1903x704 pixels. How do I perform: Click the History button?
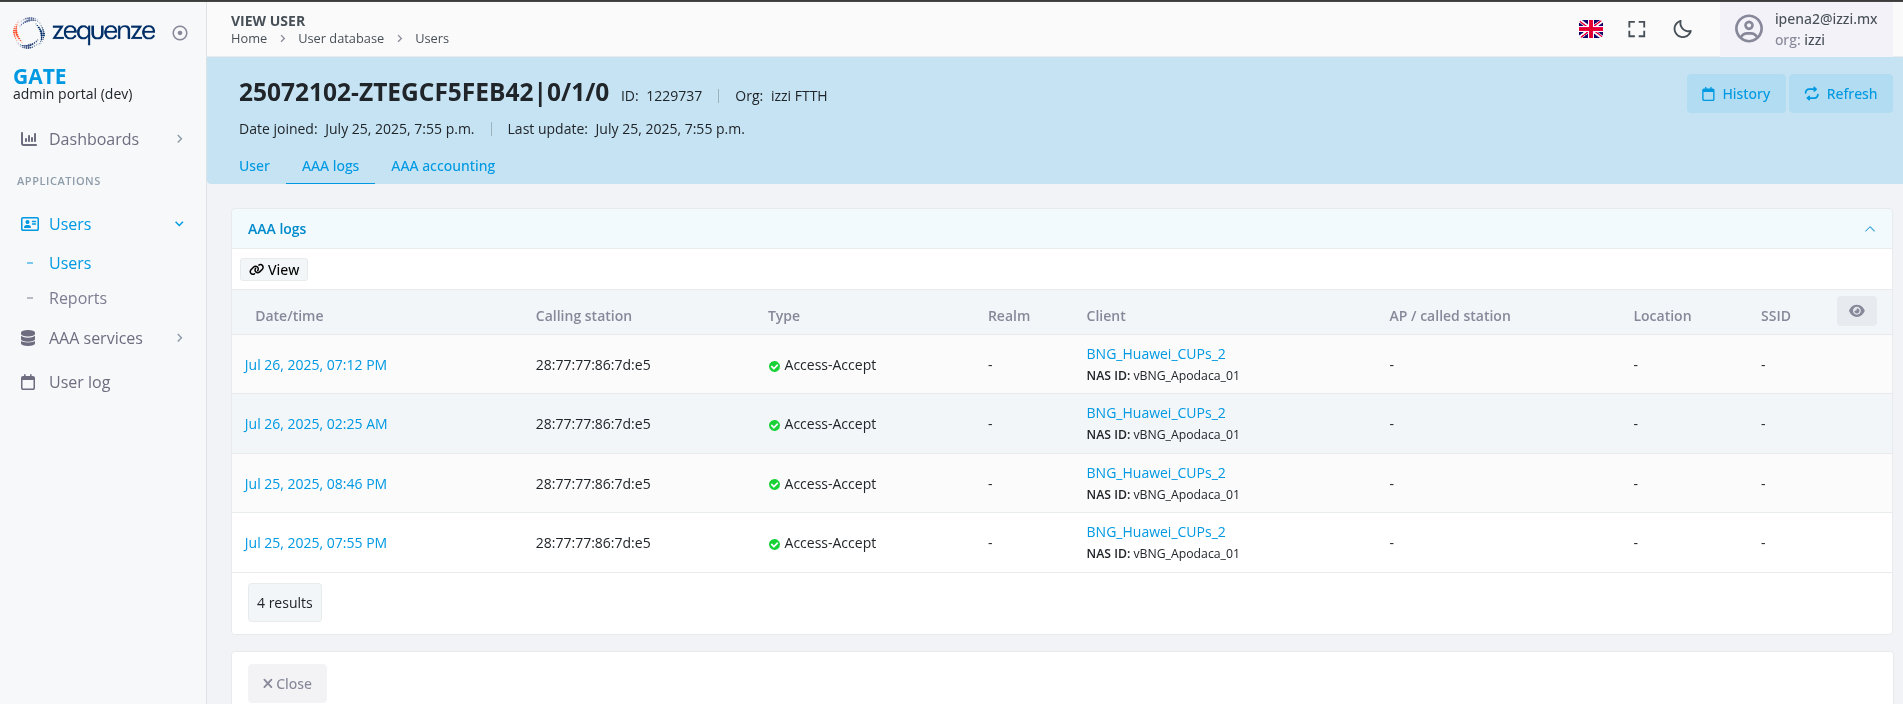tap(1736, 94)
